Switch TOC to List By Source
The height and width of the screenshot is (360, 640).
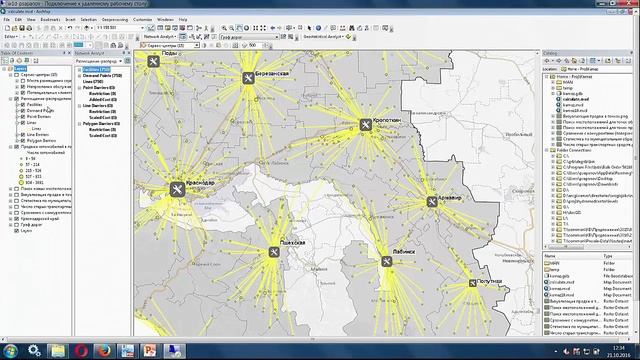12,60
